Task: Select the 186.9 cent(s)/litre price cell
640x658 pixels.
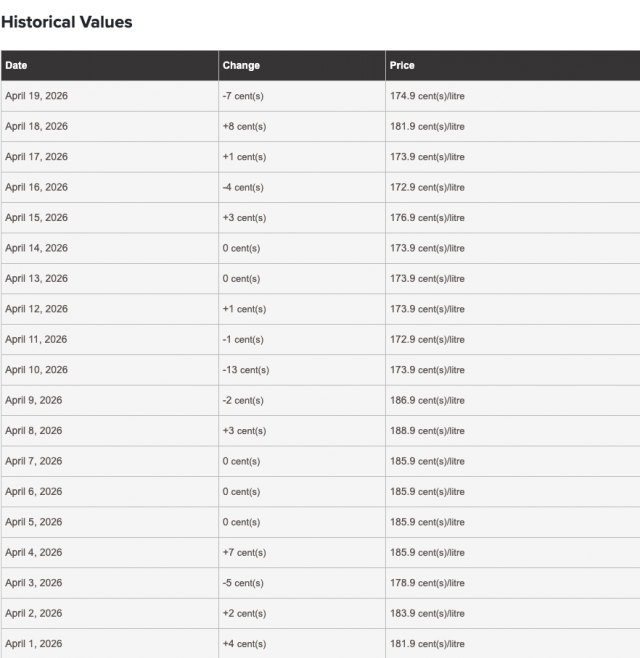Action: [x=427, y=400]
